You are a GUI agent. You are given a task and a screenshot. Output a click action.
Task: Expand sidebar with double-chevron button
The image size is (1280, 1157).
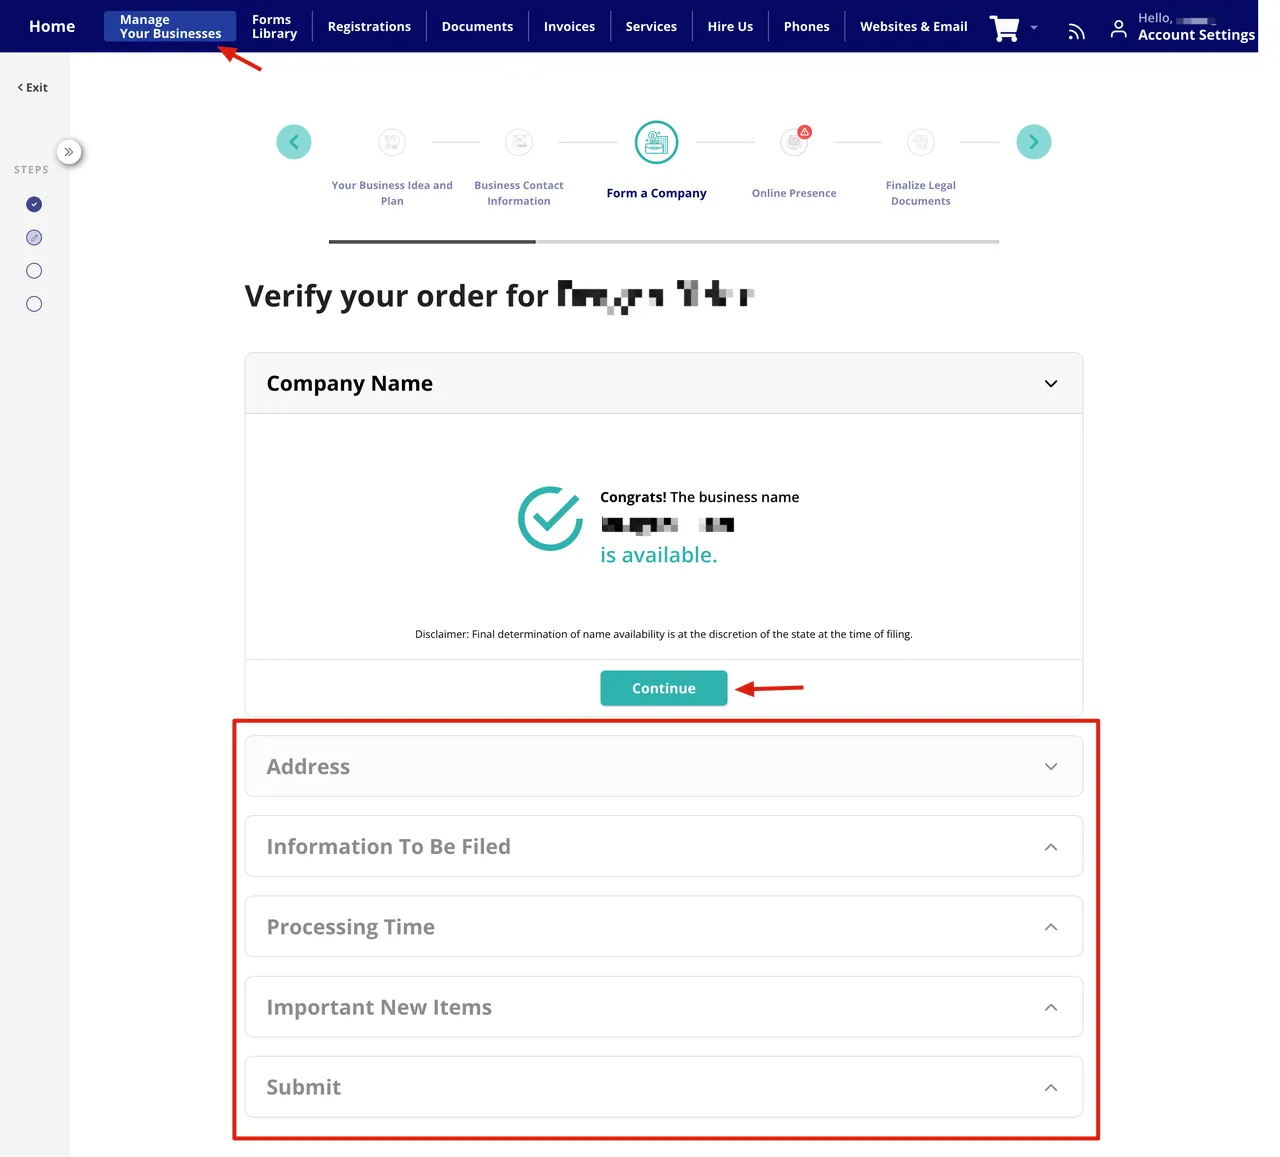click(68, 152)
